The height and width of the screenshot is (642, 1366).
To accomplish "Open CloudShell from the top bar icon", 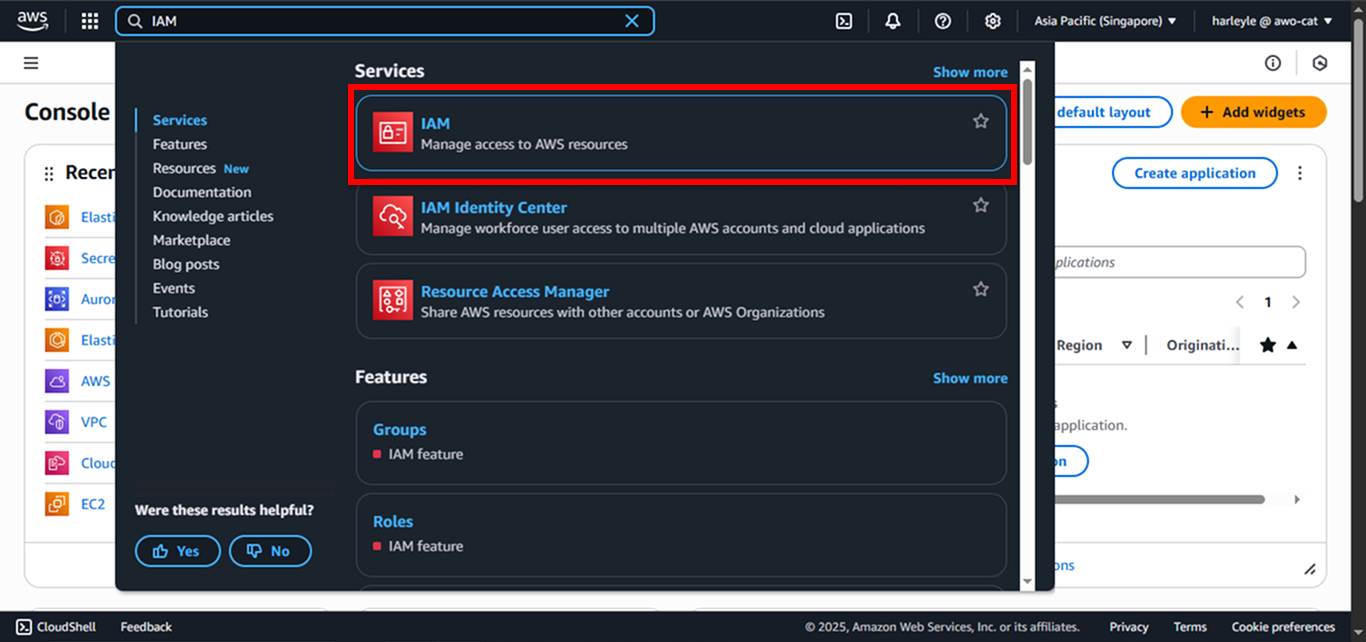I will click(844, 21).
